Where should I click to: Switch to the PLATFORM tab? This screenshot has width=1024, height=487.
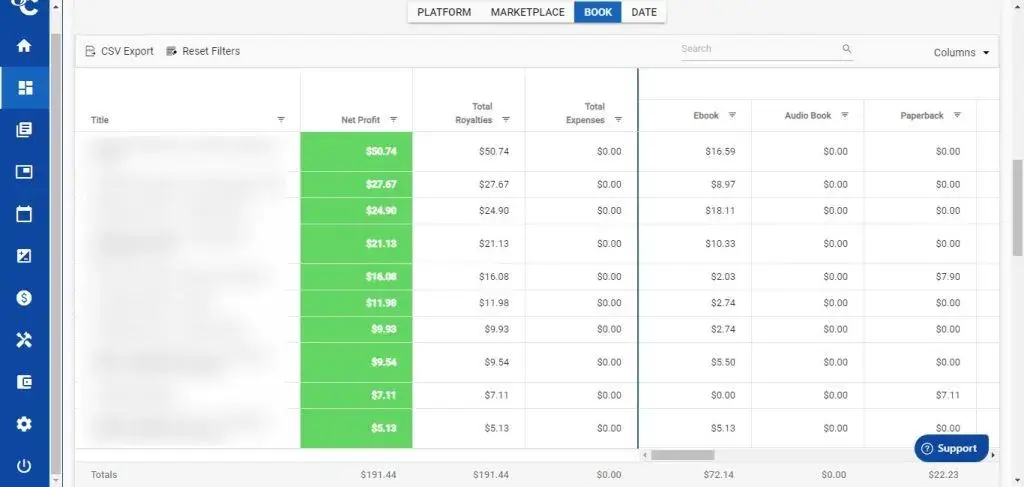pos(444,12)
